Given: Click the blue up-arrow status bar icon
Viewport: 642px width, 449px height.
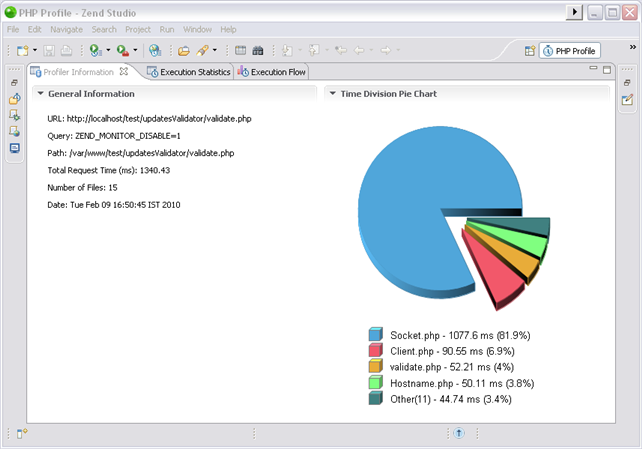Looking at the screenshot, I should (x=458, y=434).
